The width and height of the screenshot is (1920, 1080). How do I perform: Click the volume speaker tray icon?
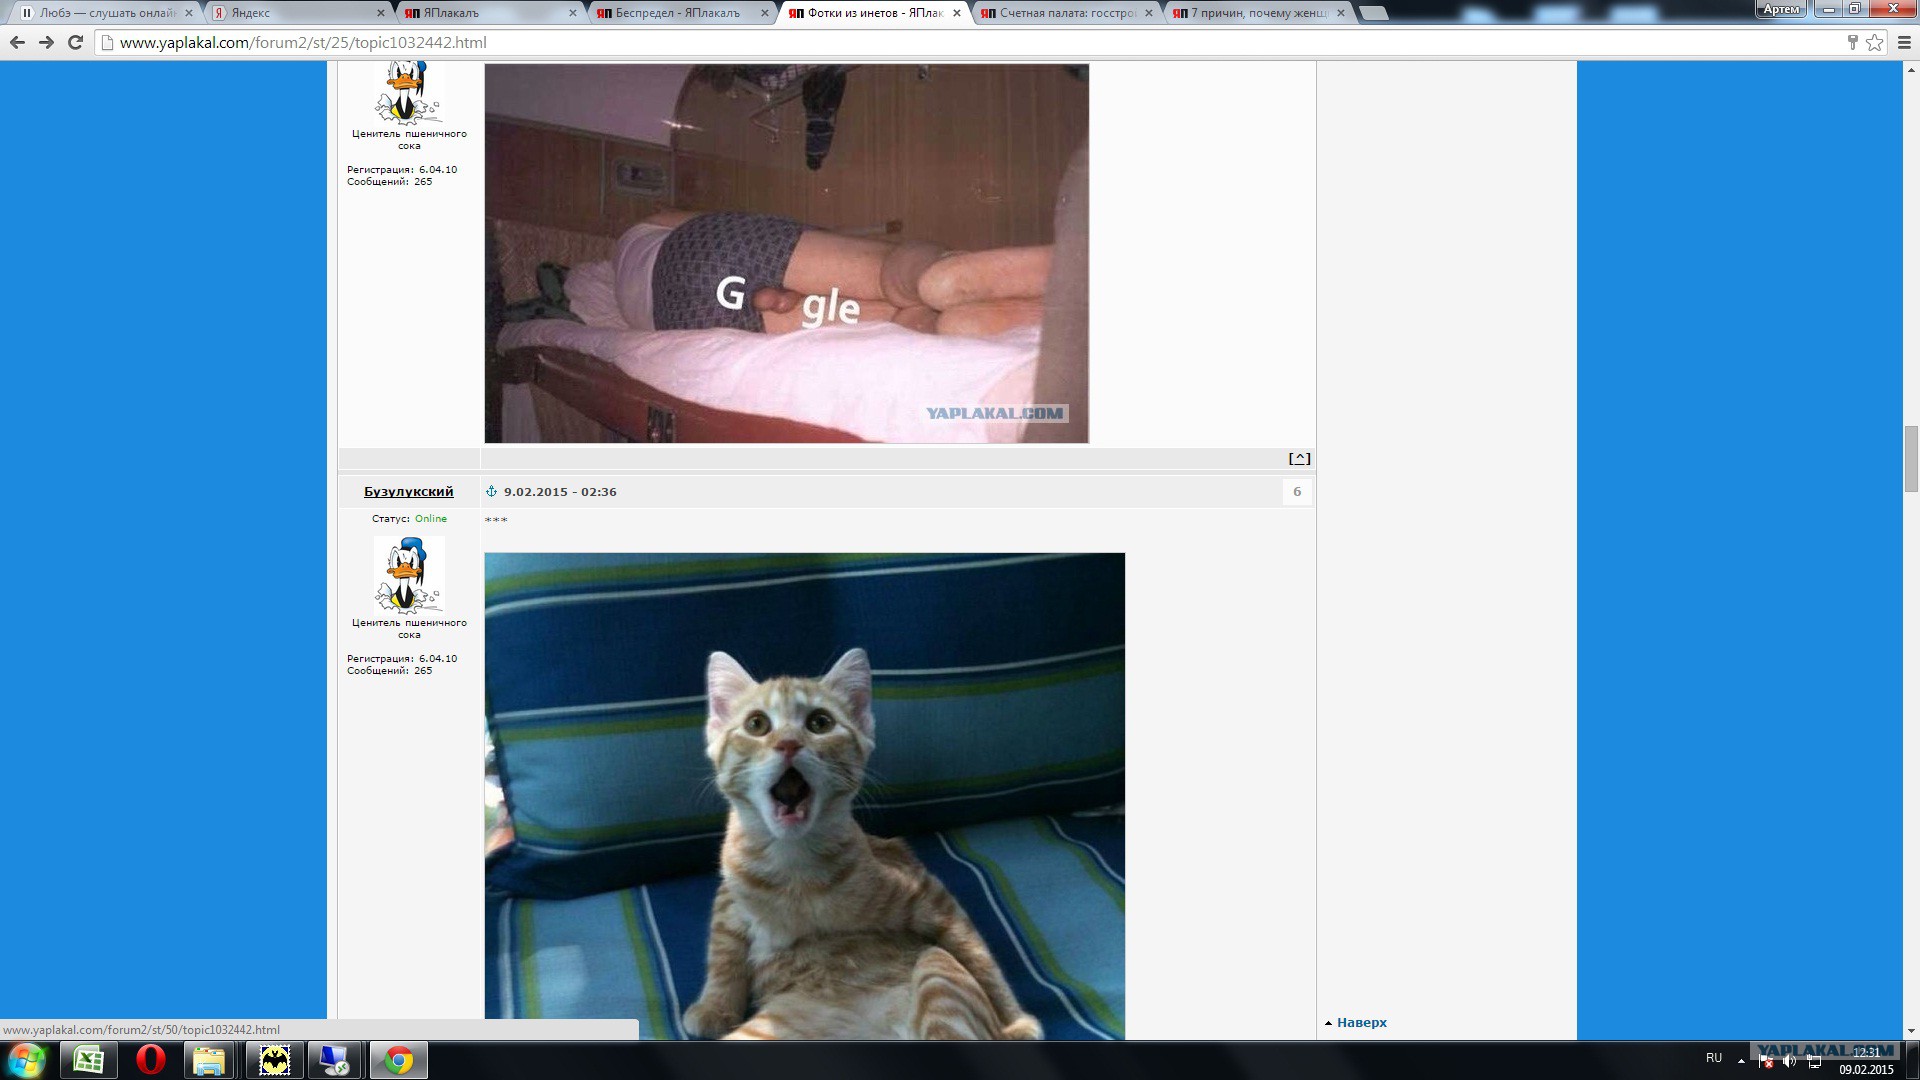1790,1060
